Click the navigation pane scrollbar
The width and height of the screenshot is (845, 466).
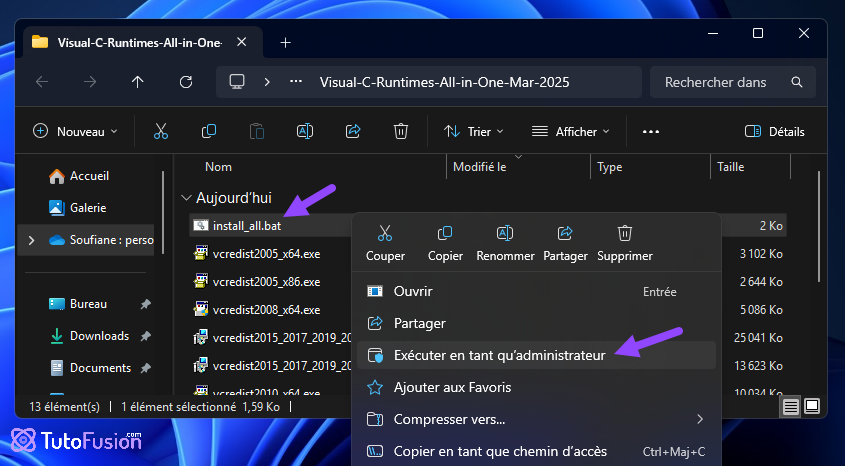[163, 213]
